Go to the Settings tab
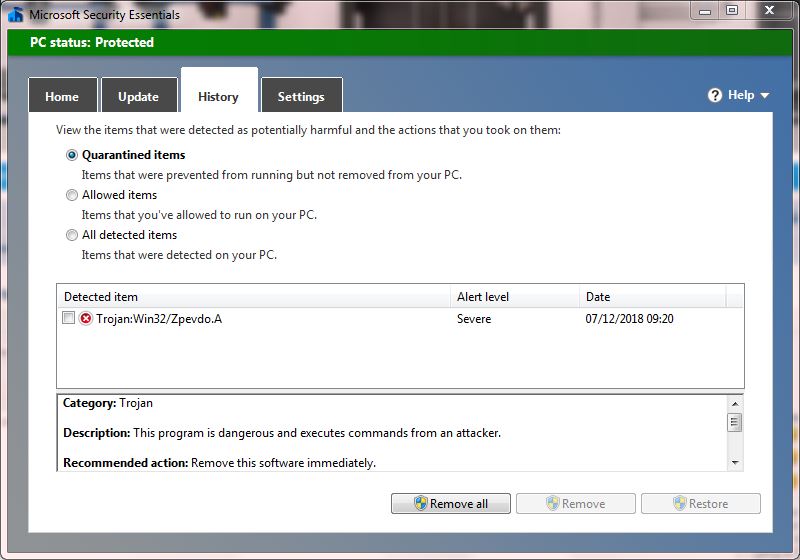The image size is (800, 560). [x=302, y=96]
